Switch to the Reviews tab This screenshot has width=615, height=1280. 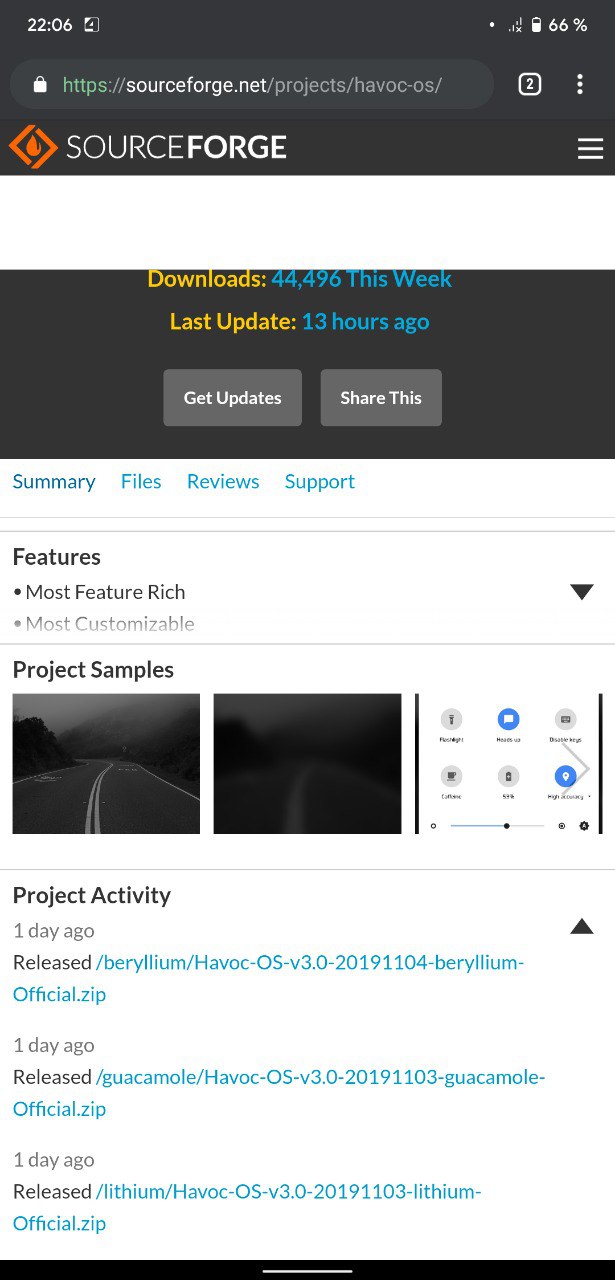[223, 482]
